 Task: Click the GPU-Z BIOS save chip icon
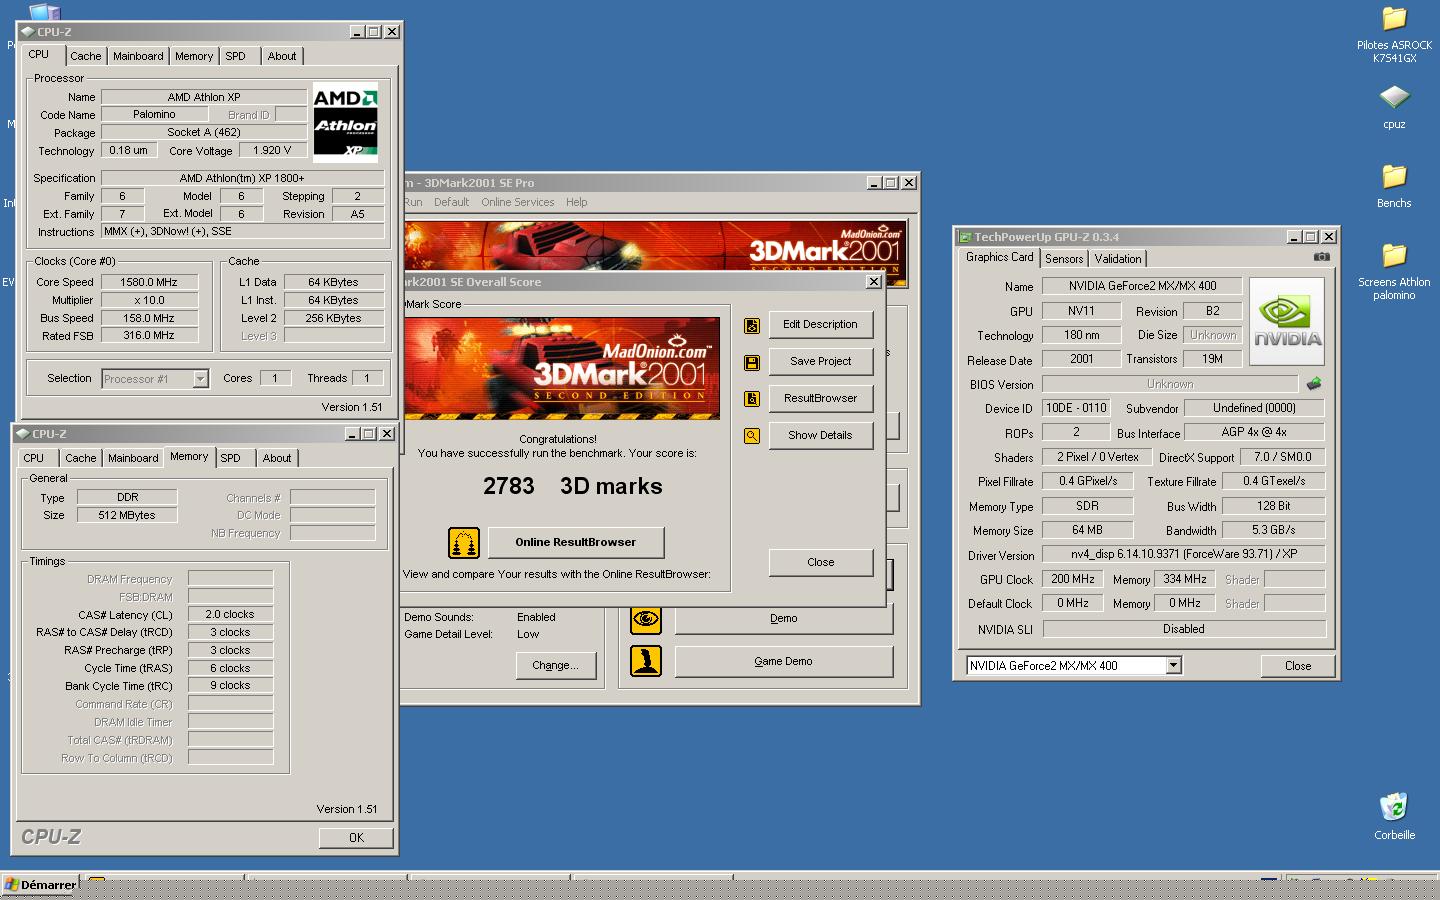(x=1314, y=384)
